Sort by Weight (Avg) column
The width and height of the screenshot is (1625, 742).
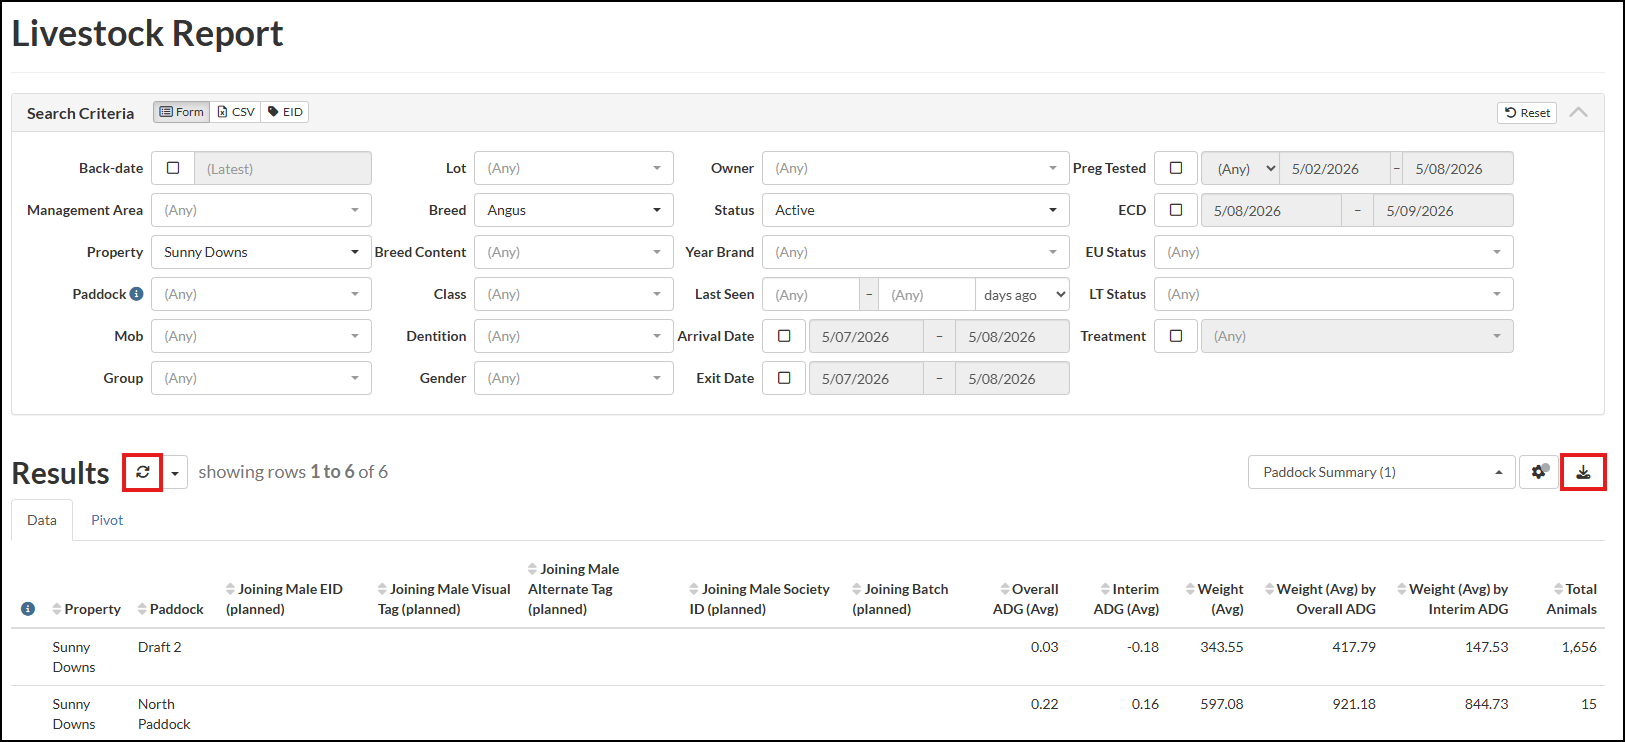pos(1215,599)
